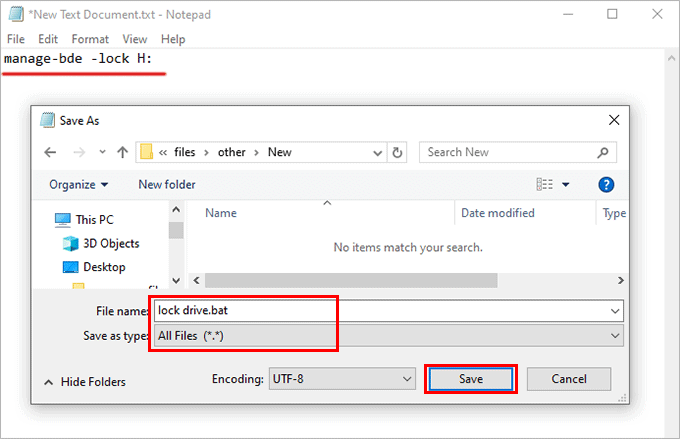The image size is (680, 439).
Task: Open the Organize menu
Action: click(78, 185)
